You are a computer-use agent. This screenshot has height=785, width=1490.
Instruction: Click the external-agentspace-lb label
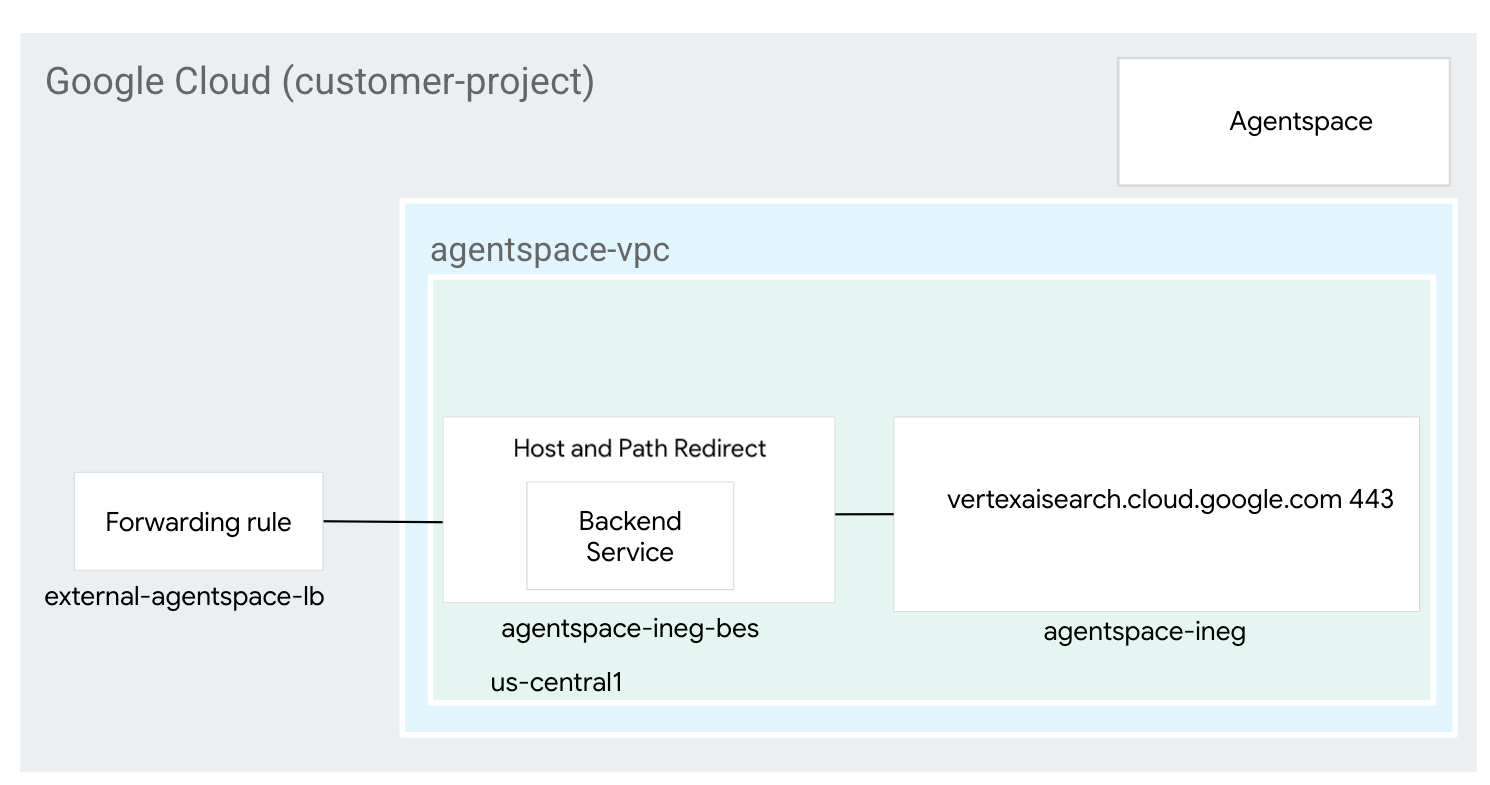coord(184,598)
